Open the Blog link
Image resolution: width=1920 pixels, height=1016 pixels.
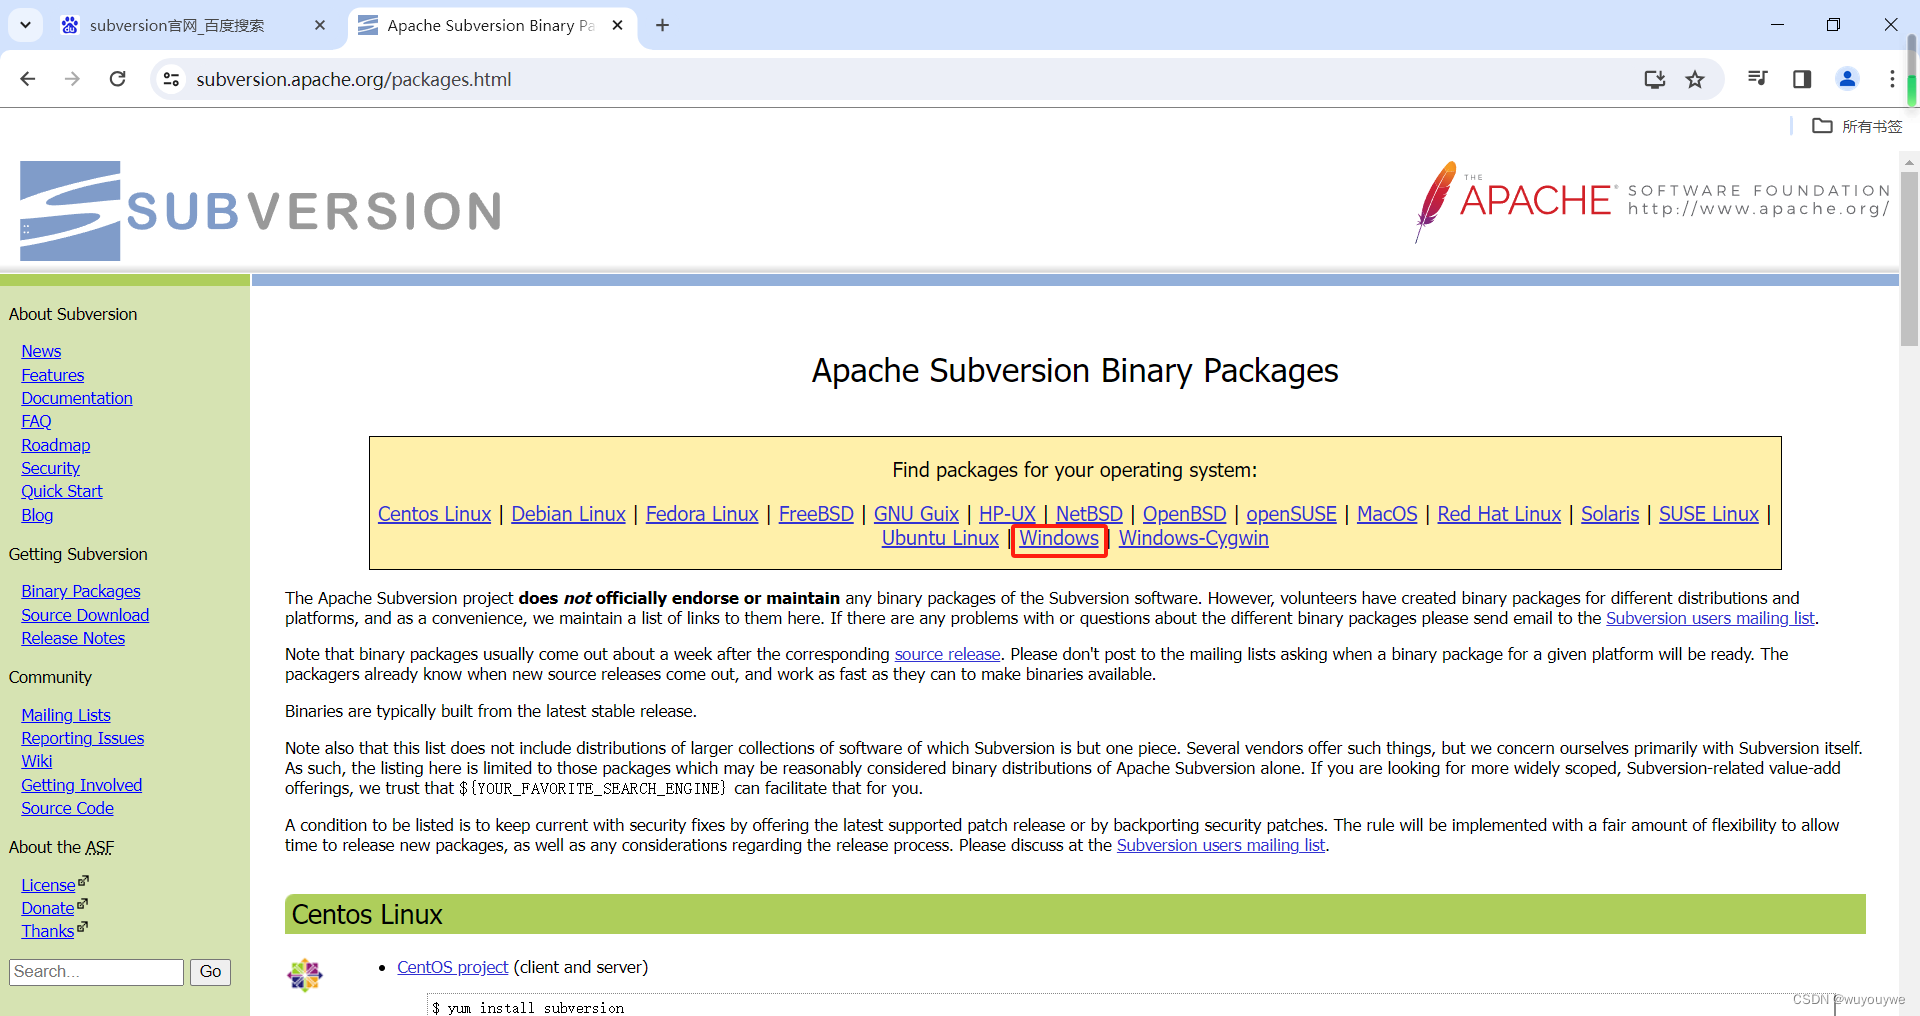click(x=37, y=515)
